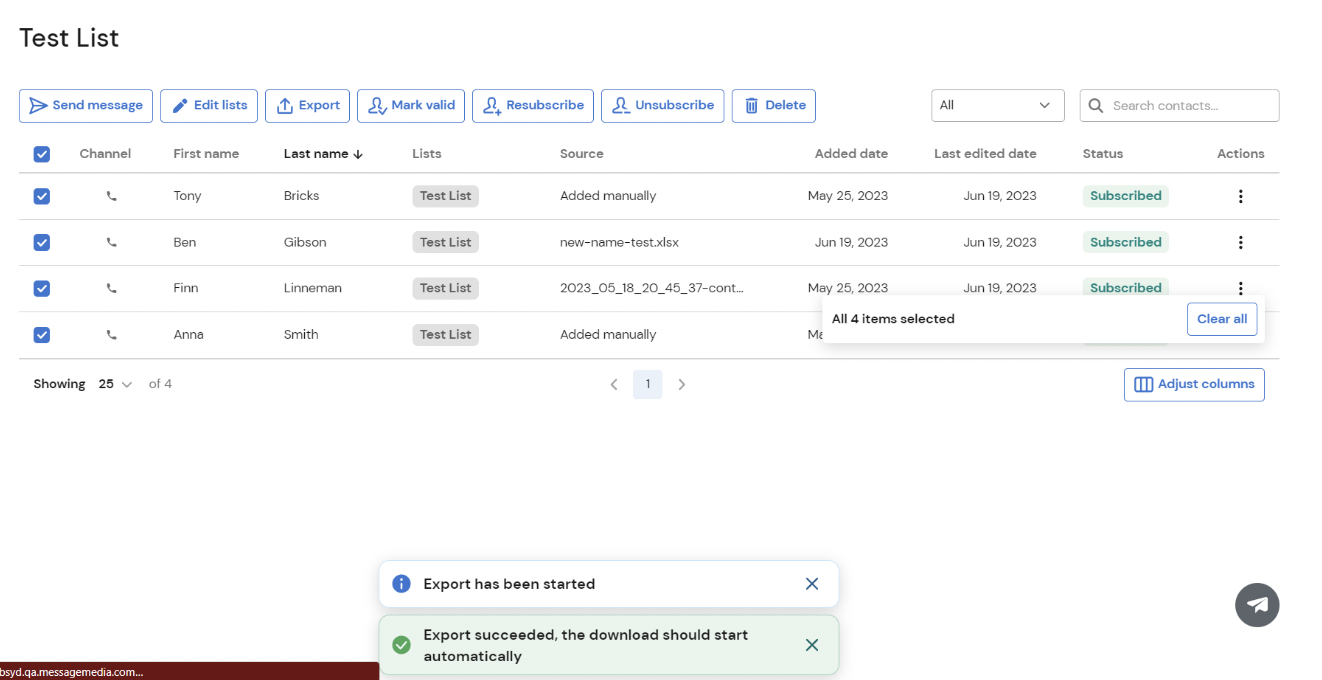Screen dimensions: 1322x680
Task: Uncheck the select-all checkbox in the header
Action: coord(41,154)
